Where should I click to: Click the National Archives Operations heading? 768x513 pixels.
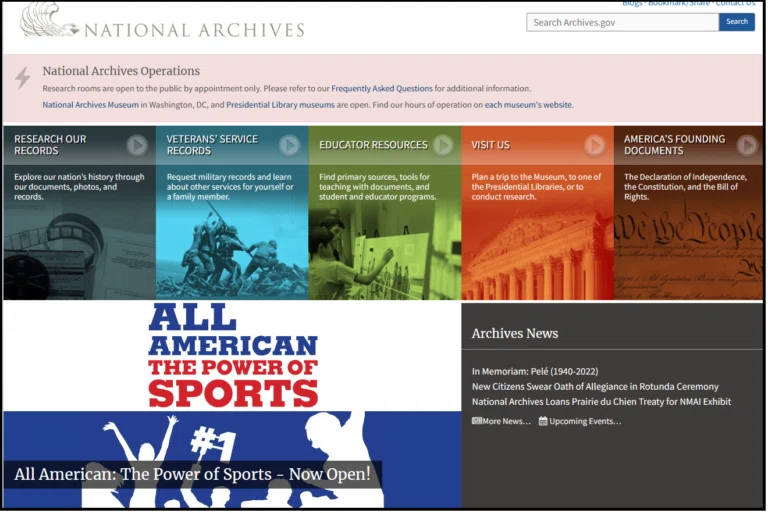pyautogui.click(x=121, y=72)
